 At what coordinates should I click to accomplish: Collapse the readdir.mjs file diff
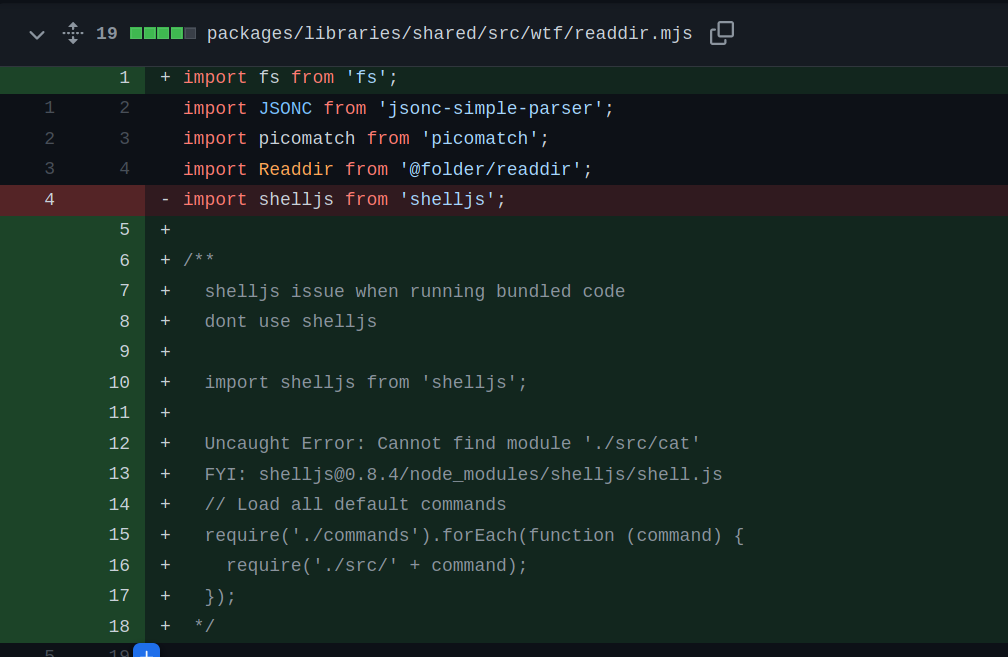point(37,34)
